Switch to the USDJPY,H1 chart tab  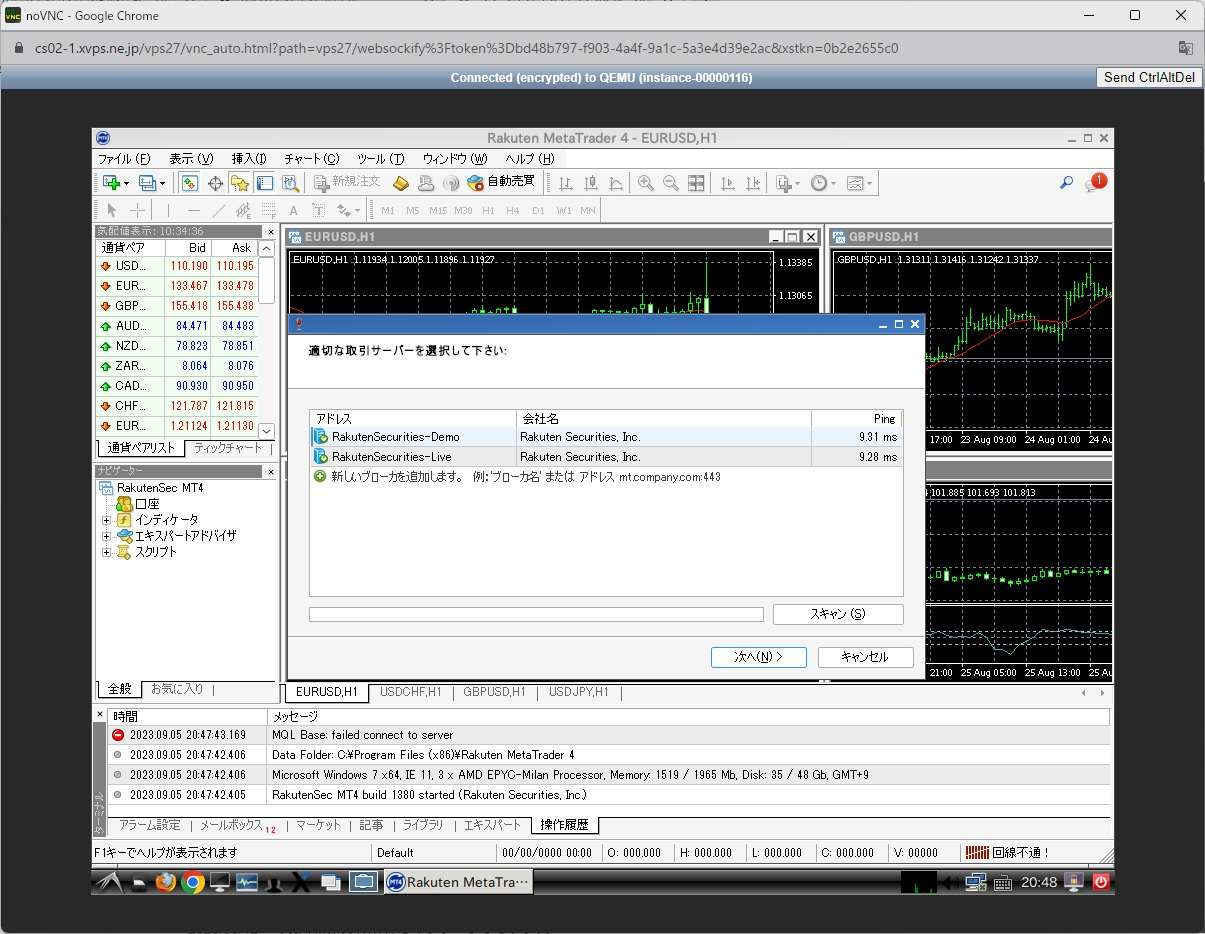click(579, 692)
